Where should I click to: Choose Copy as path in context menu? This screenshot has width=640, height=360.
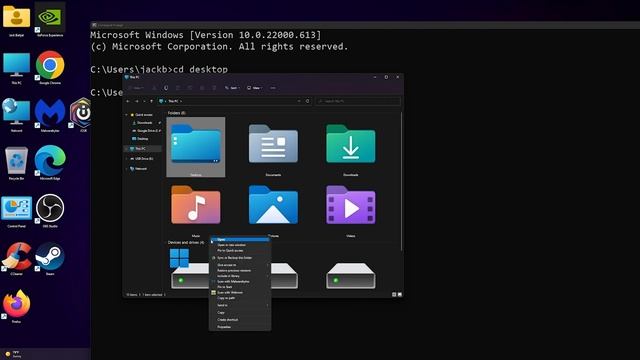pyautogui.click(x=240, y=298)
